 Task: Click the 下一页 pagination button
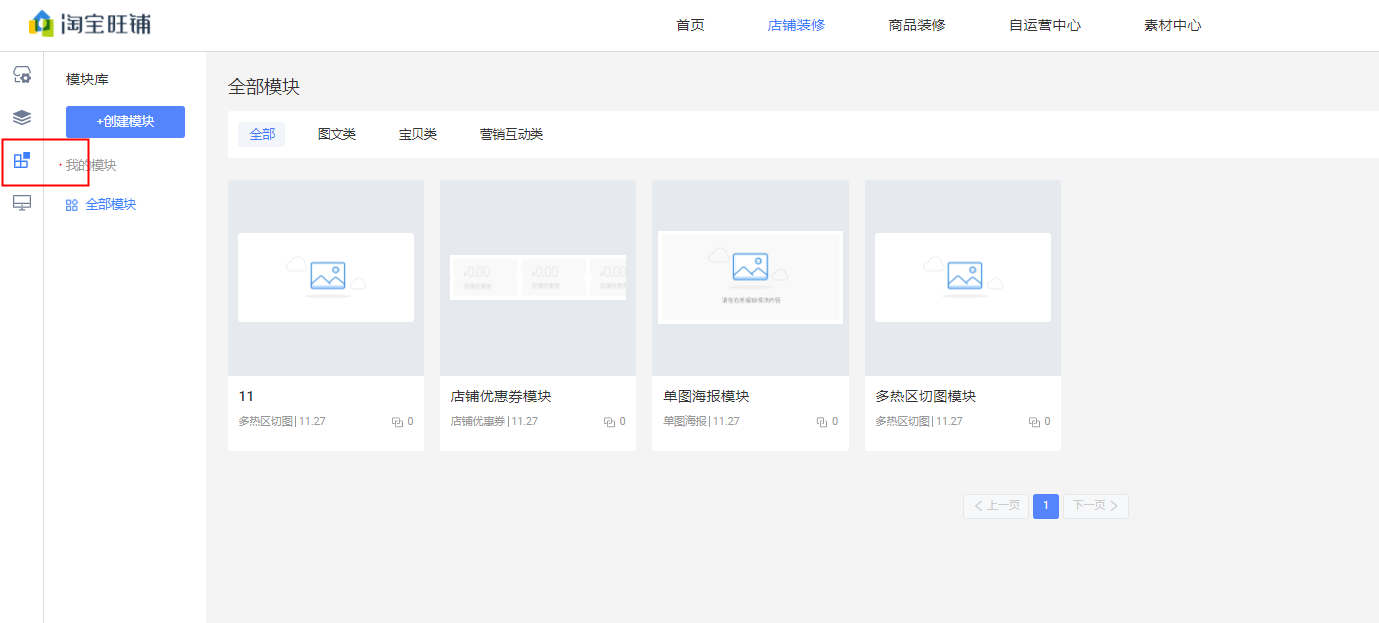(1094, 506)
